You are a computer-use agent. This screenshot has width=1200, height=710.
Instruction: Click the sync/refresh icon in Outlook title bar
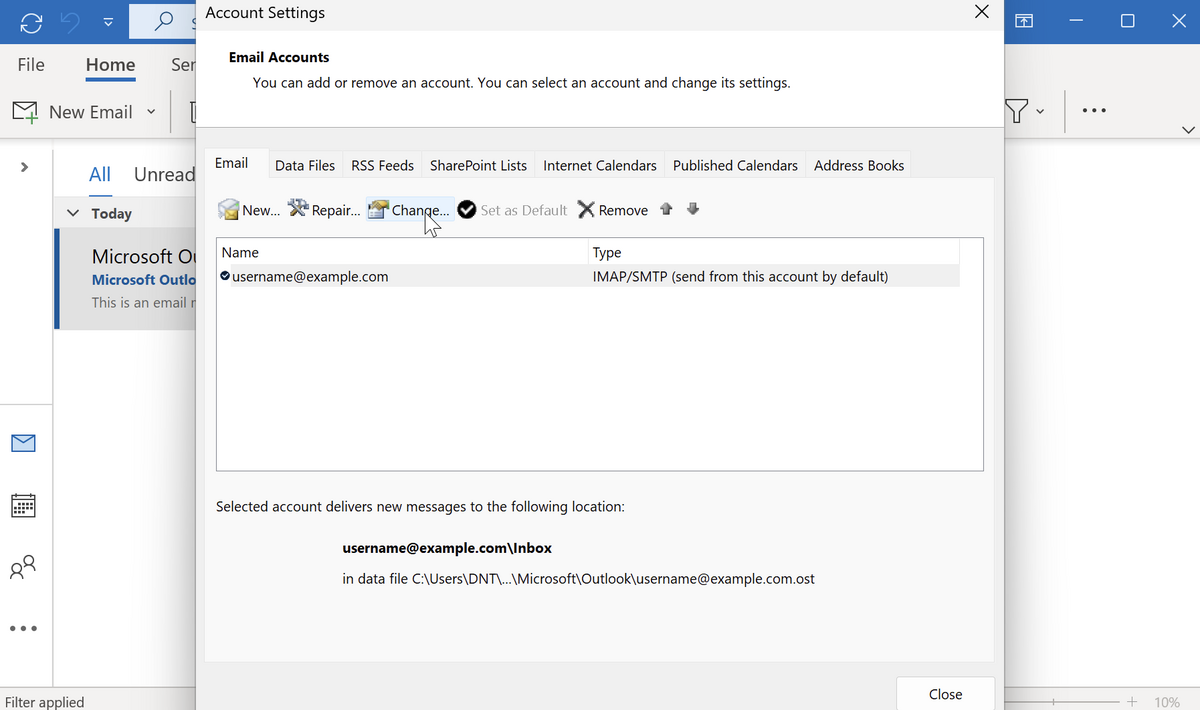[x=31, y=21]
